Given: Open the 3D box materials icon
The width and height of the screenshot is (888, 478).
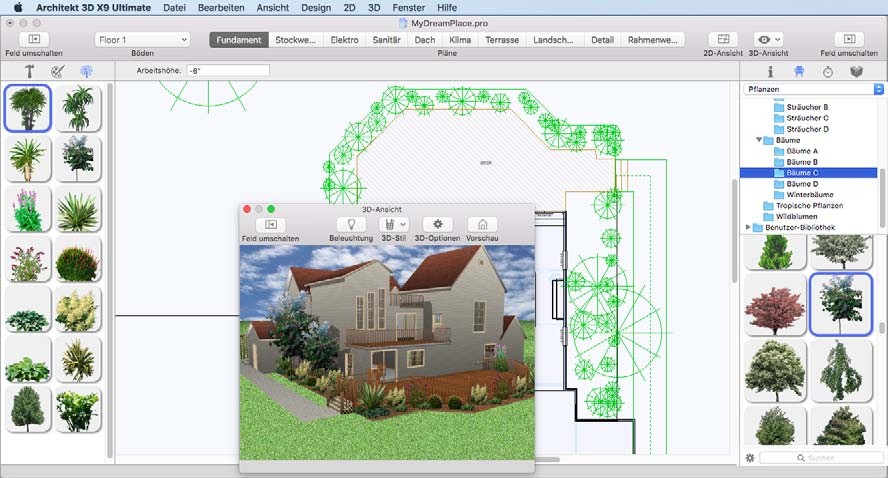Looking at the screenshot, I should tap(856, 71).
